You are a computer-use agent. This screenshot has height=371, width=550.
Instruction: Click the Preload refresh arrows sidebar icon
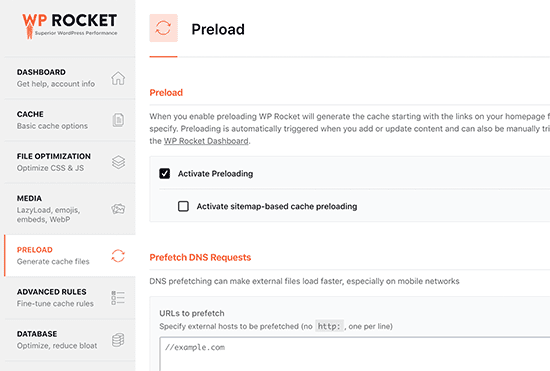[x=118, y=256]
